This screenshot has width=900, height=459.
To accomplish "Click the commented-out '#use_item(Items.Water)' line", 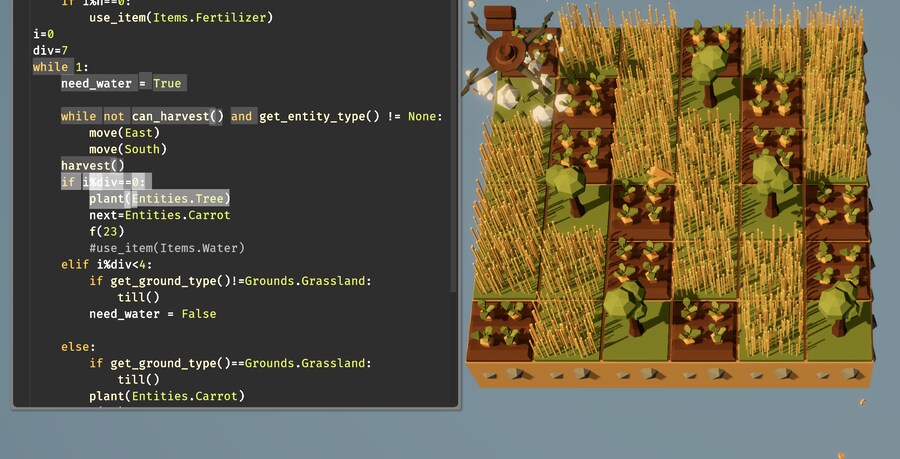I will 166,248.
